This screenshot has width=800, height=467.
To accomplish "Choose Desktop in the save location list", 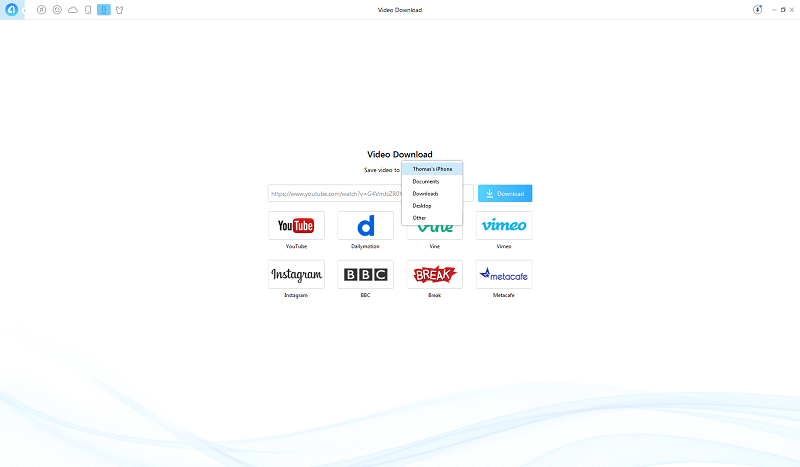I will [x=432, y=206].
